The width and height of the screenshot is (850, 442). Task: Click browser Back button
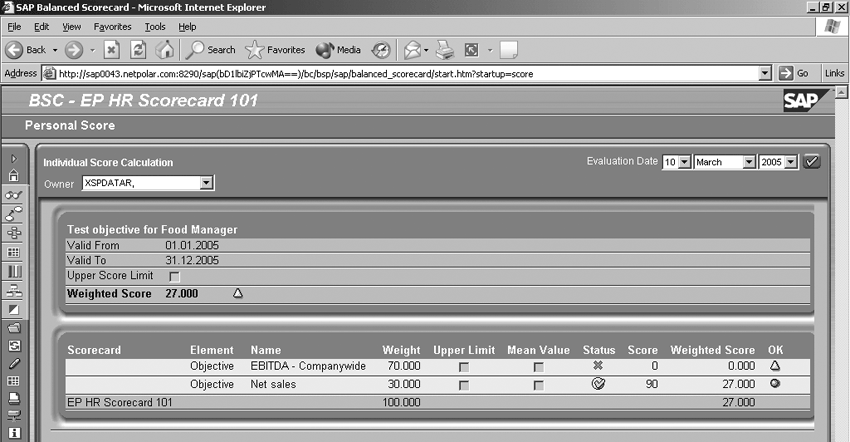[27, 50]
